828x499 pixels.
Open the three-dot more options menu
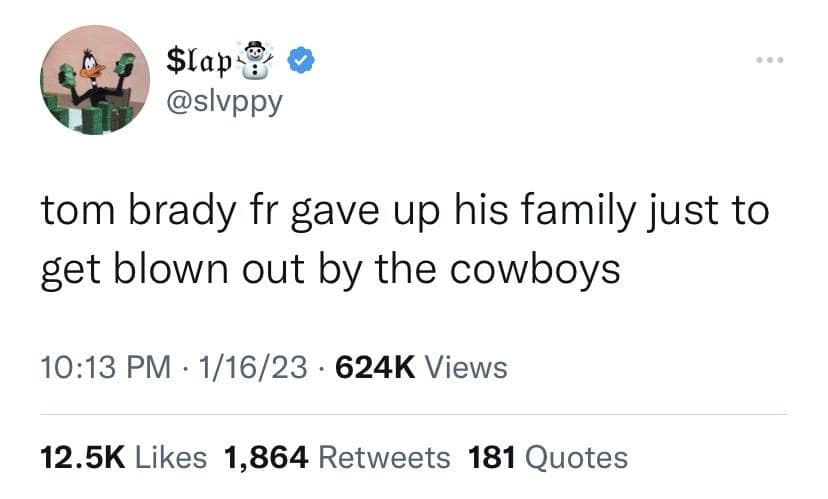coord(769,61)
